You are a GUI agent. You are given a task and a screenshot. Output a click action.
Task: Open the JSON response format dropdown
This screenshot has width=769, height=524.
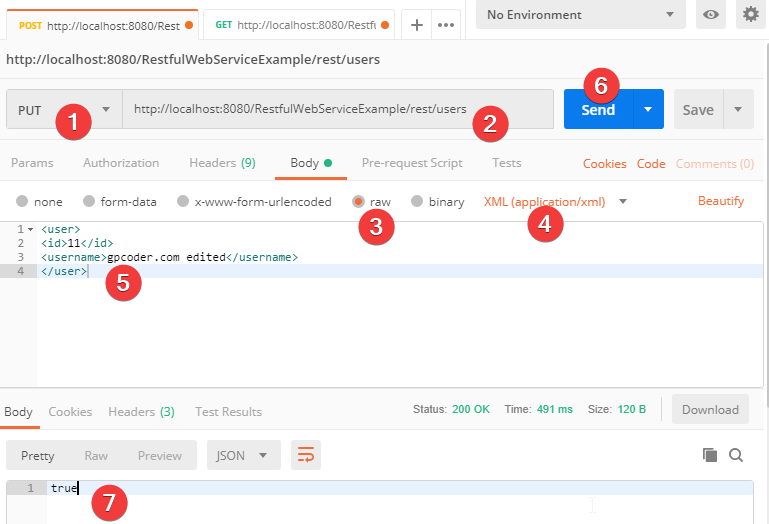244,455
